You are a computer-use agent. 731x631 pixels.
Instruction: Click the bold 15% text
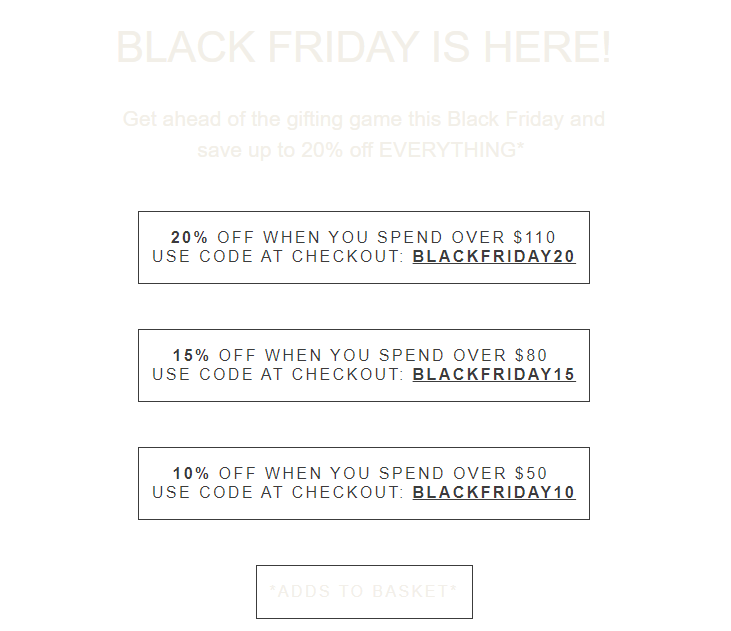click(191, 355)
